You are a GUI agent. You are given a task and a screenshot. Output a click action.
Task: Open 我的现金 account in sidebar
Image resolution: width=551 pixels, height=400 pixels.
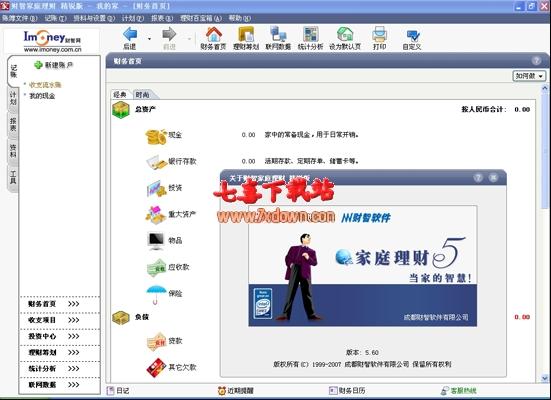[x=42, y=96]
